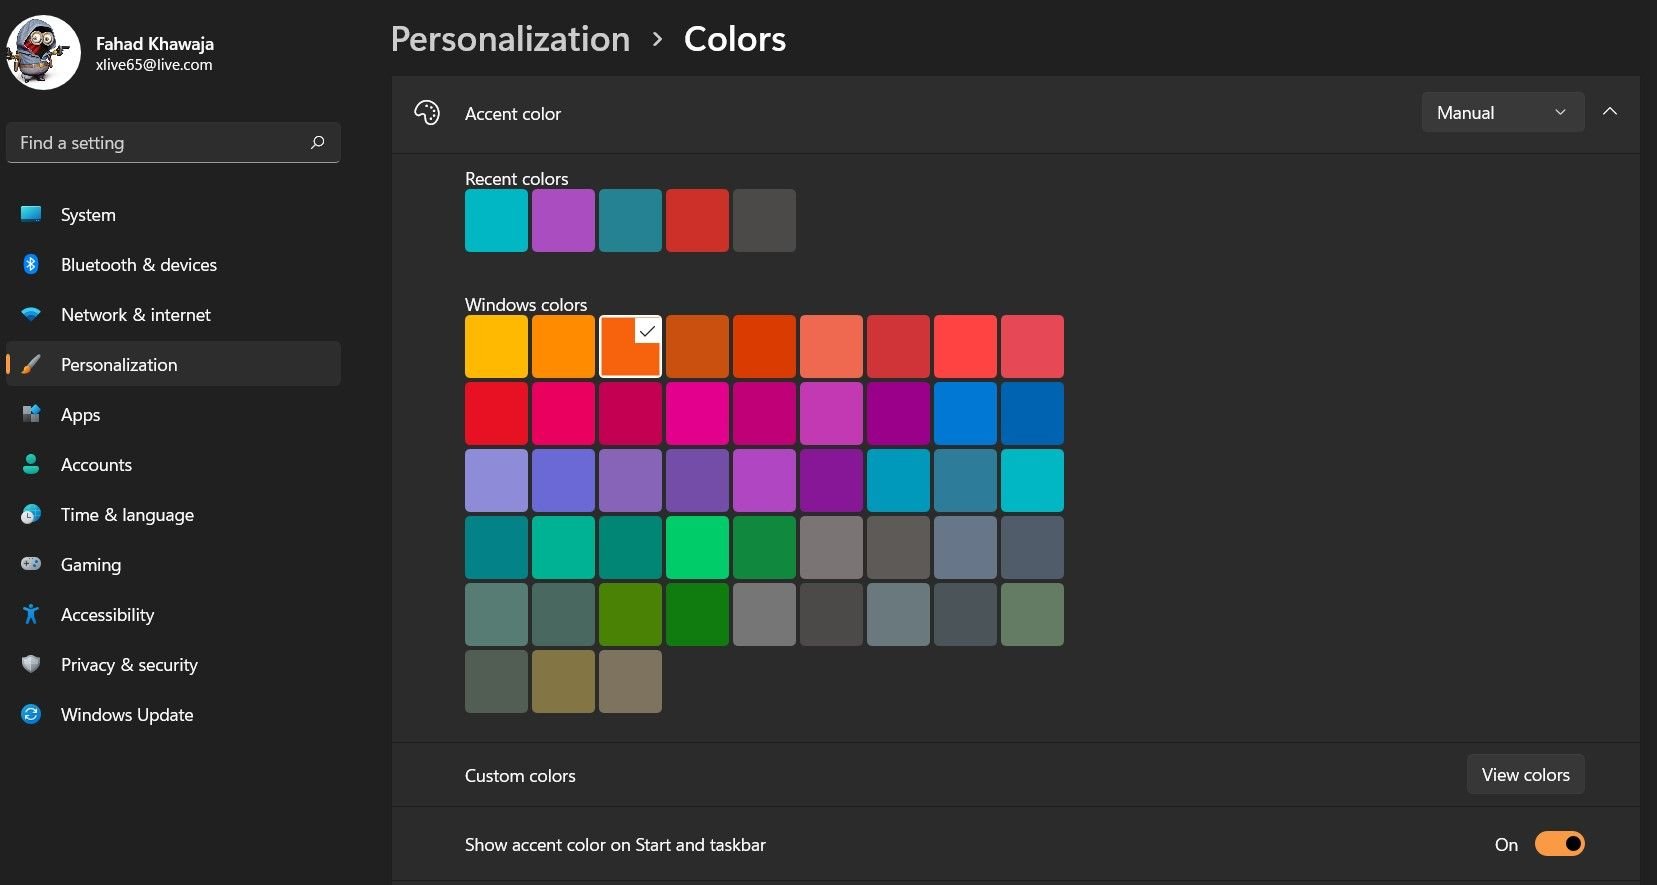Click the Gaming controller icon
This screenshot has width=1657, height=885.
click(31, 564)
